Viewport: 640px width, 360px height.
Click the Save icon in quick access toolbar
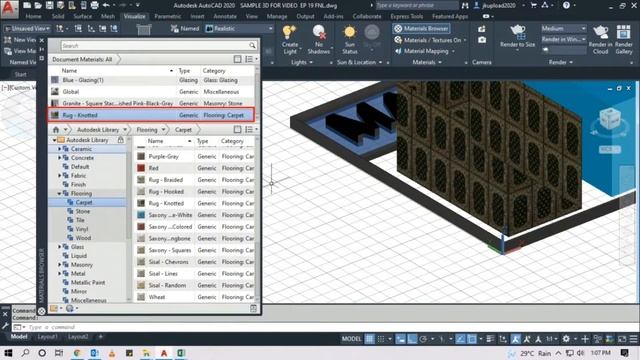[49, 5]
